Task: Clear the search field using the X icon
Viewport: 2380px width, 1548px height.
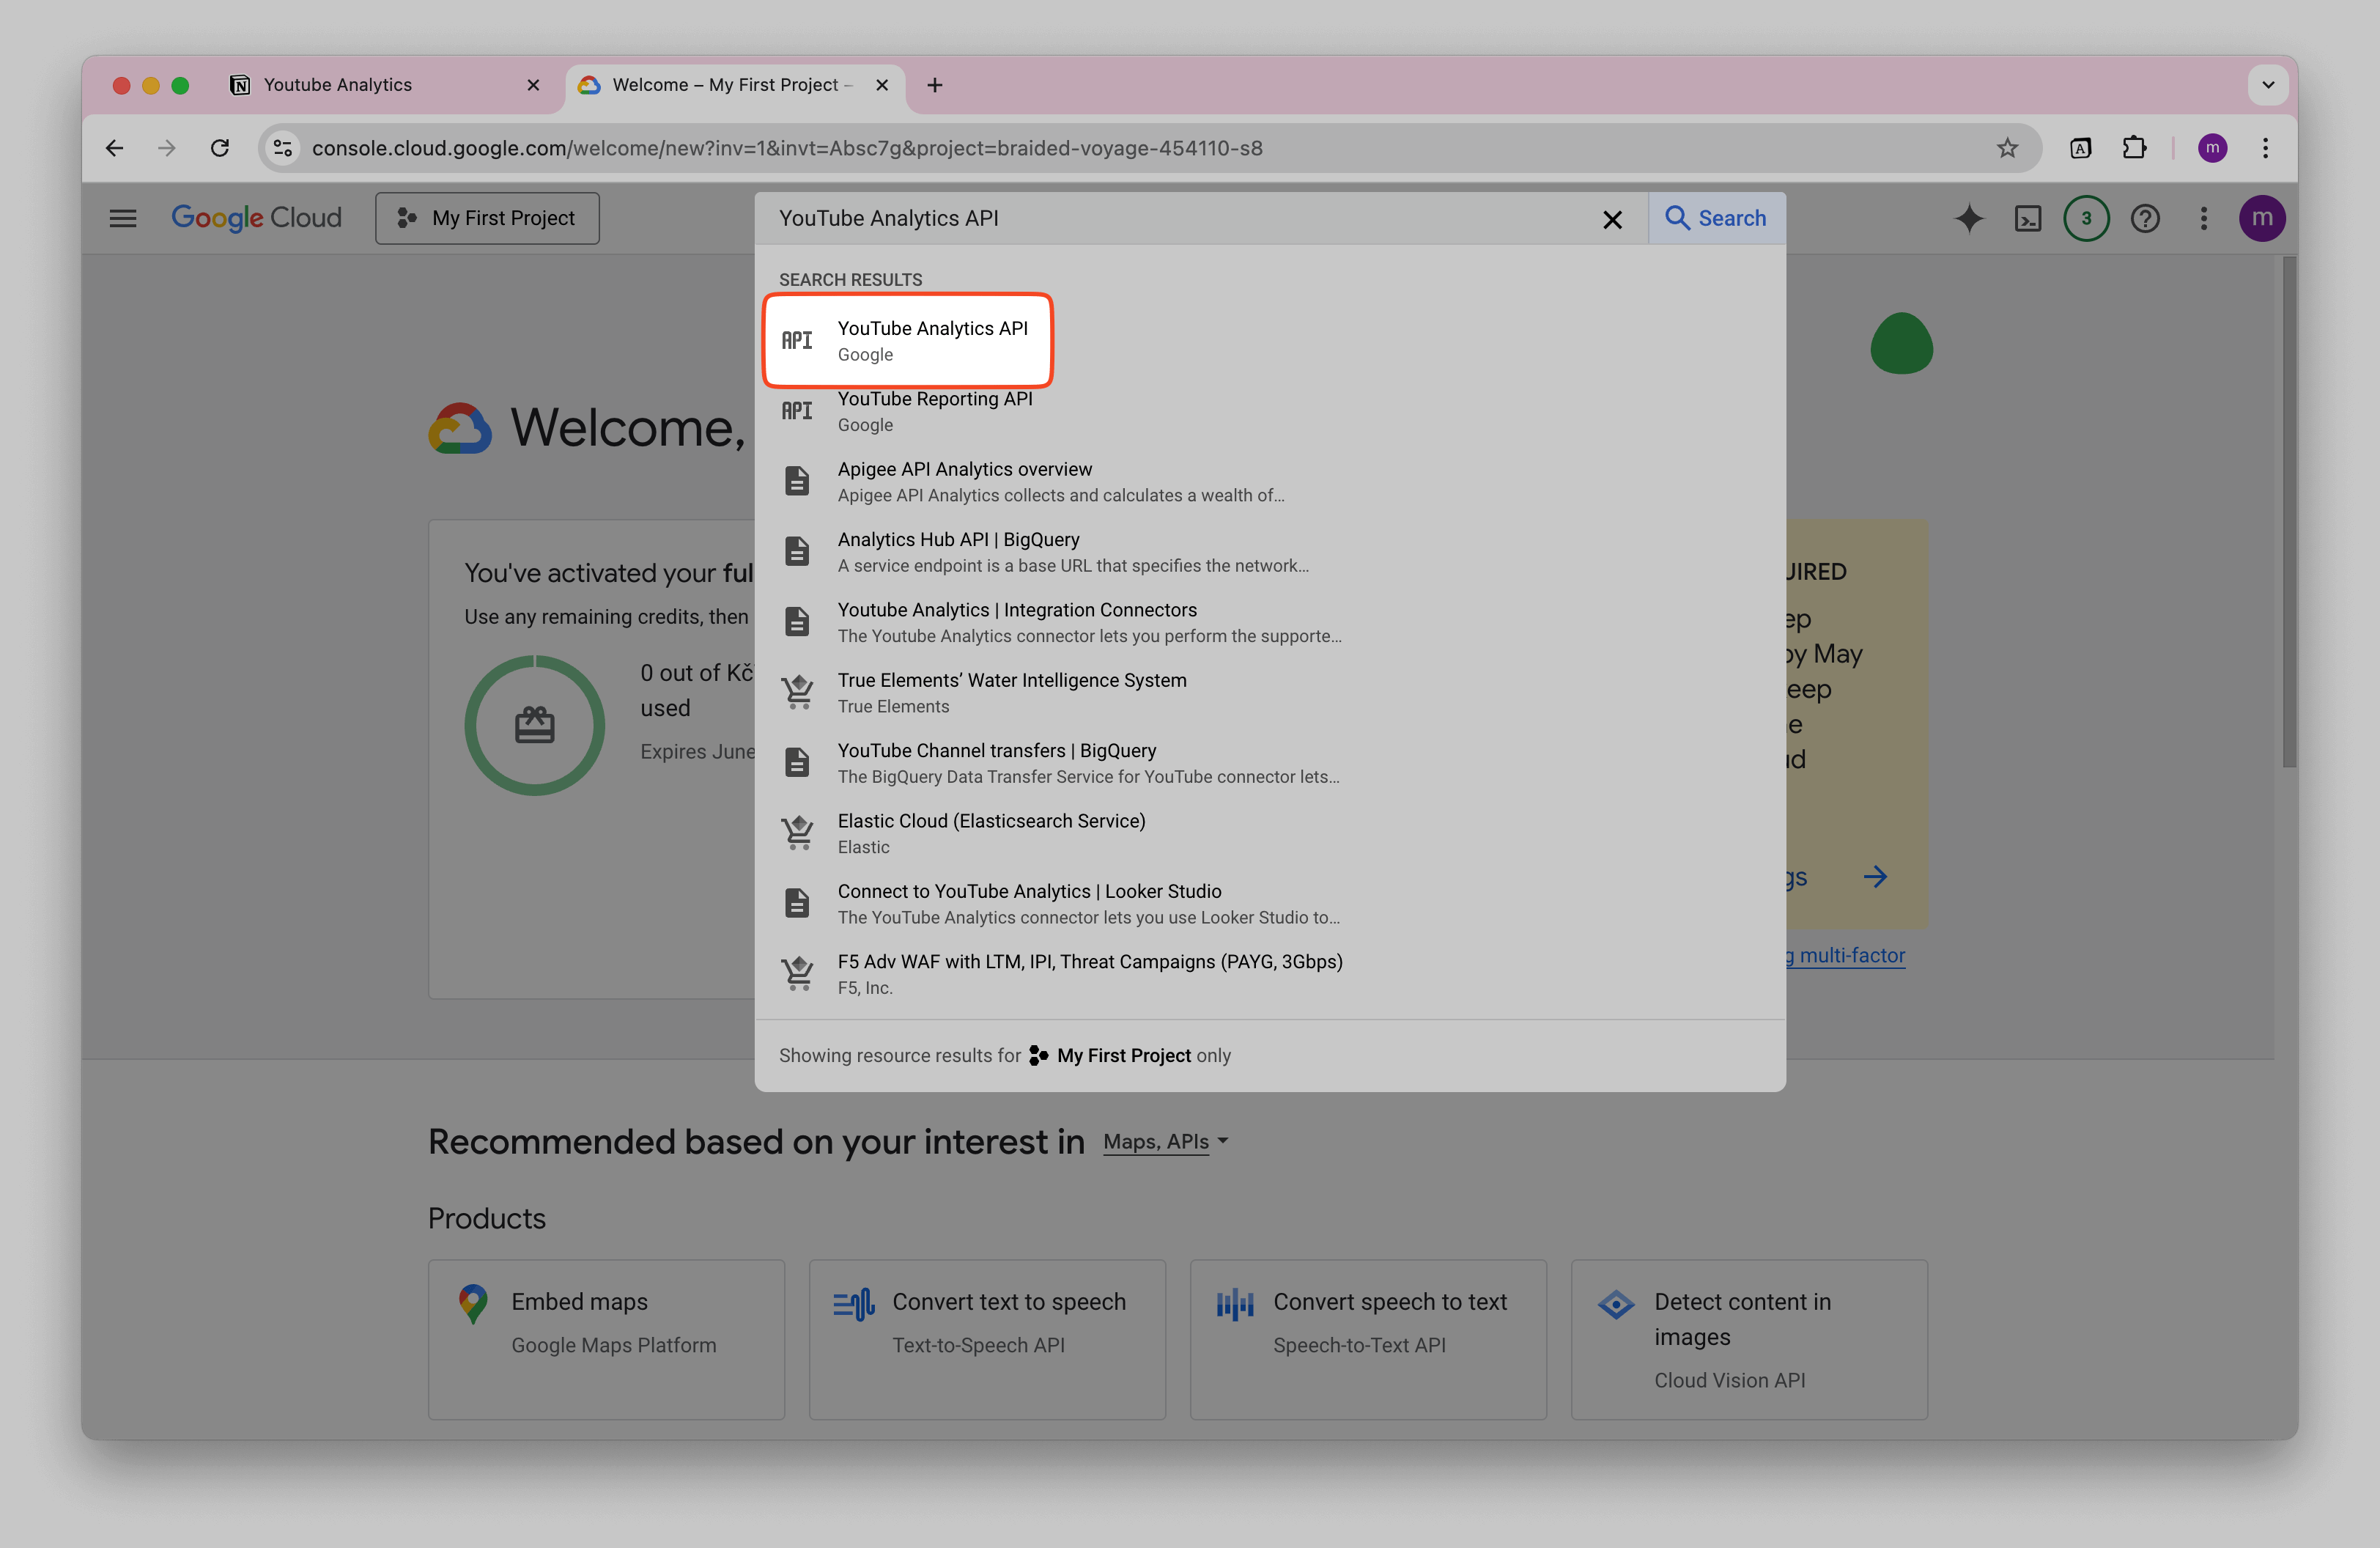Action: [x=1613, y=219]
